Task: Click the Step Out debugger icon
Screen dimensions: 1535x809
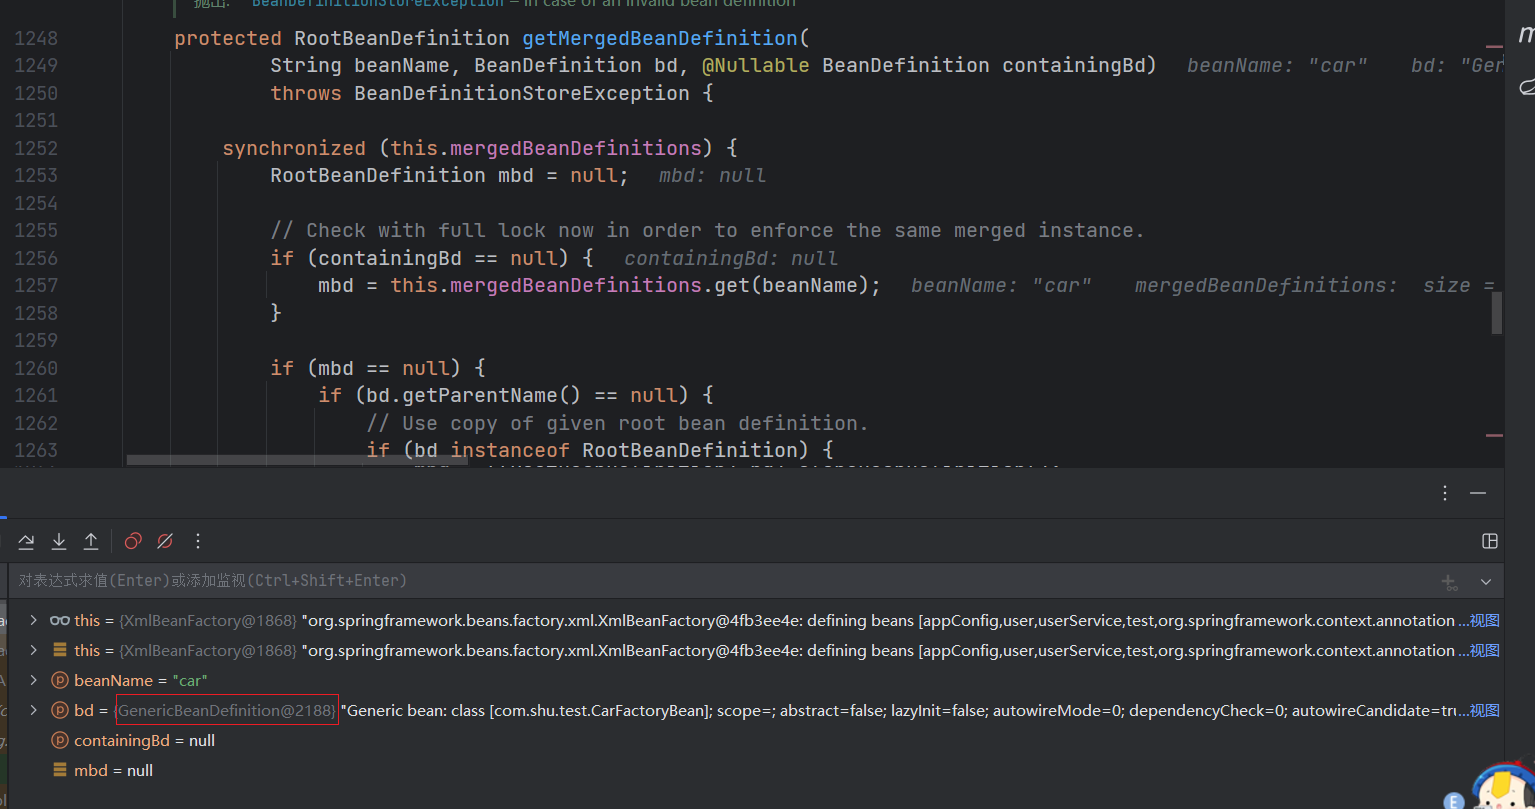Action: click(91, 541)
